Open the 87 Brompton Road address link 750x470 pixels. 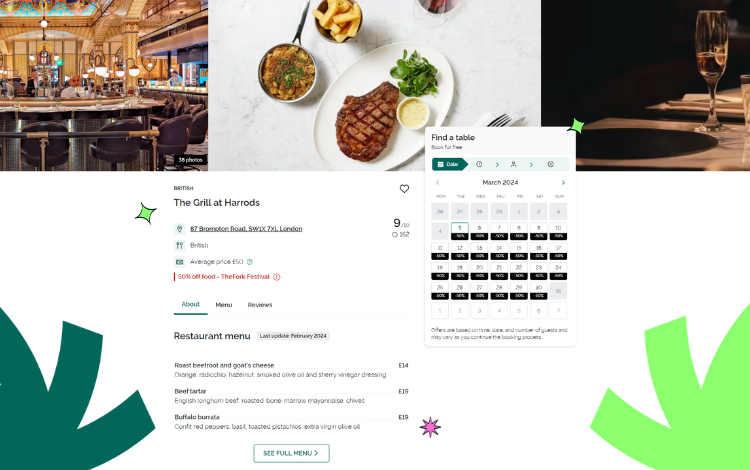246,229
